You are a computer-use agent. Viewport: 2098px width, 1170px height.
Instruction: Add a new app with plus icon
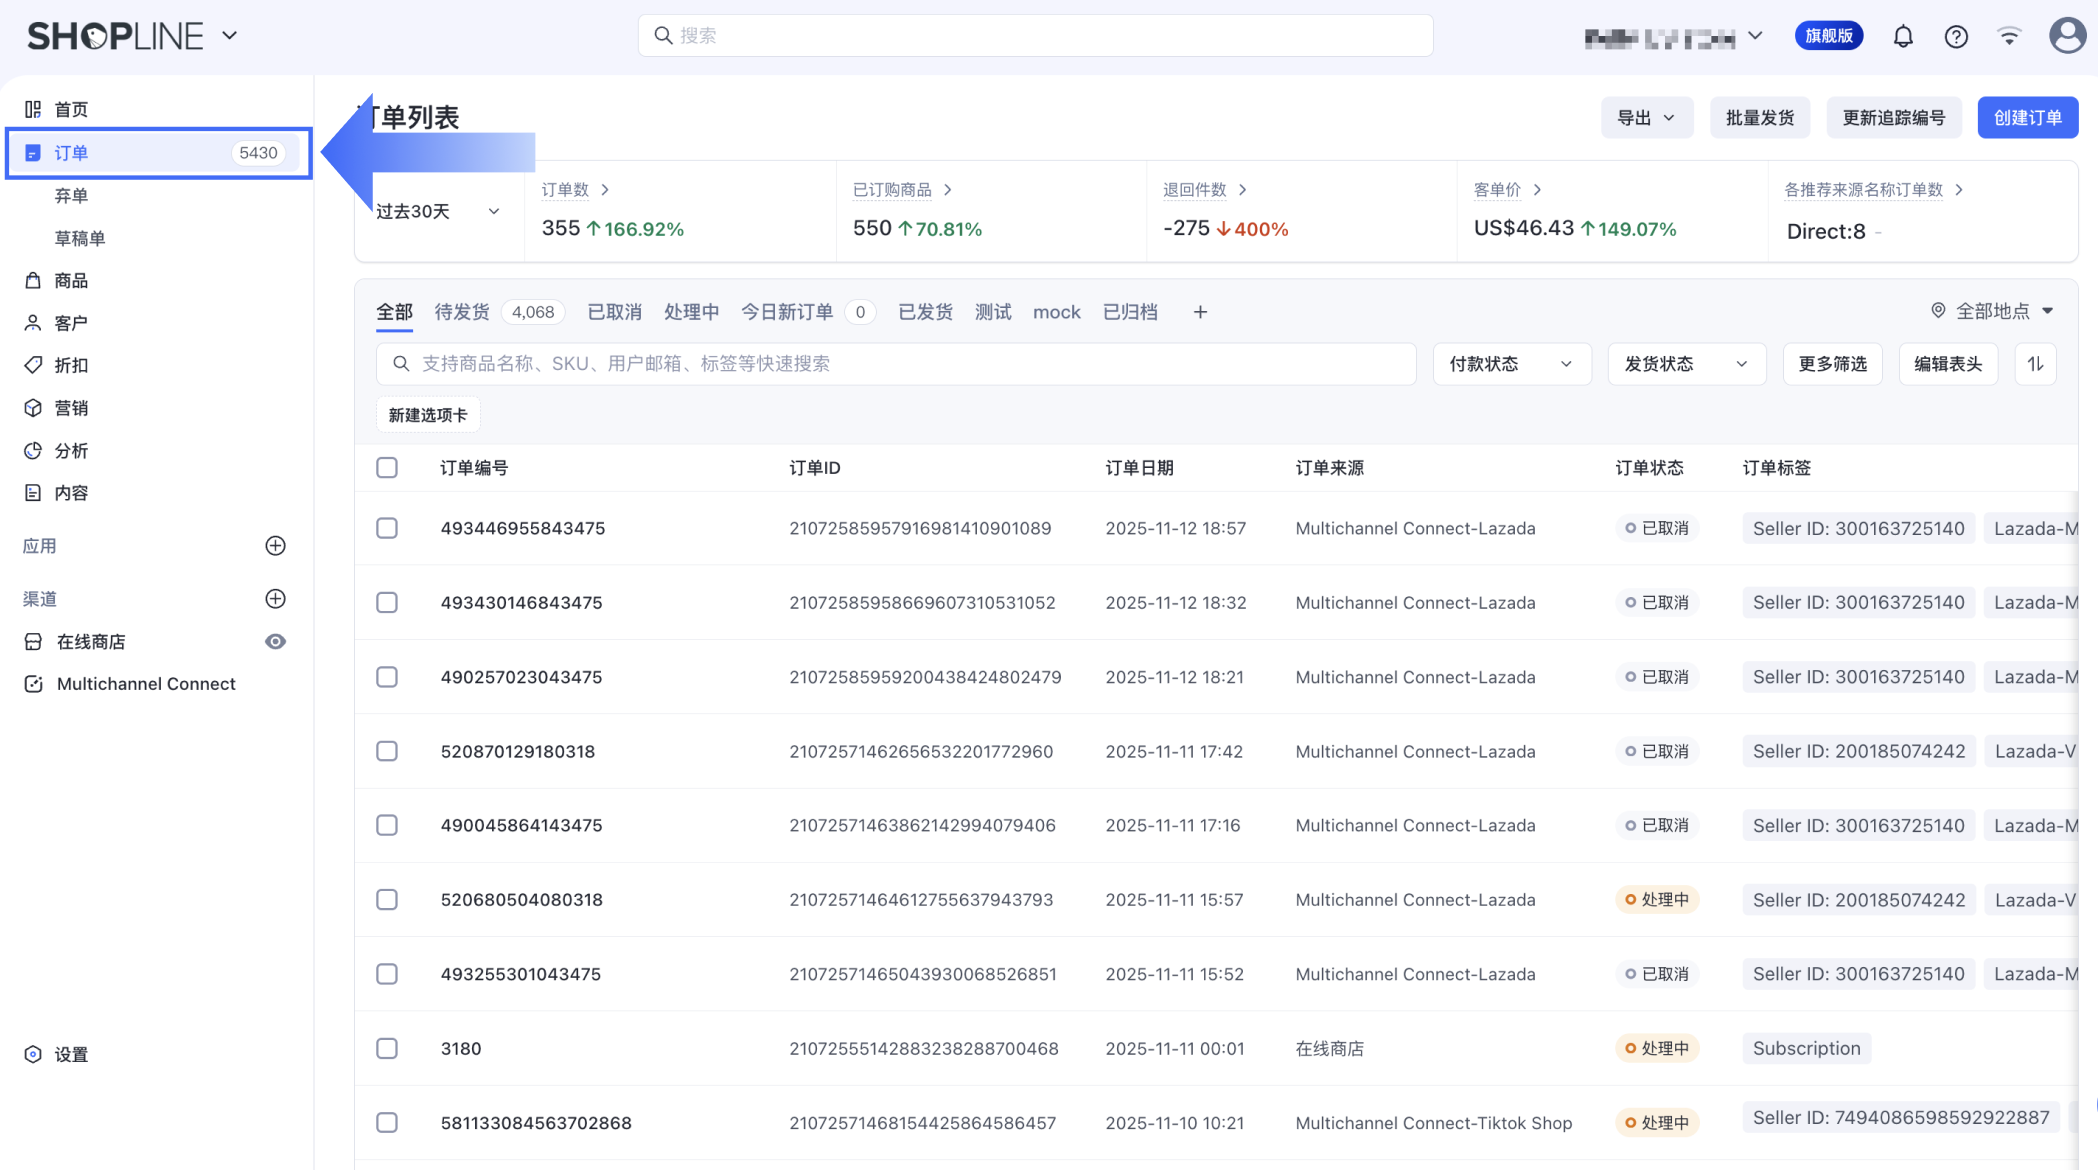pyautogui.click(x=276, y=546)
